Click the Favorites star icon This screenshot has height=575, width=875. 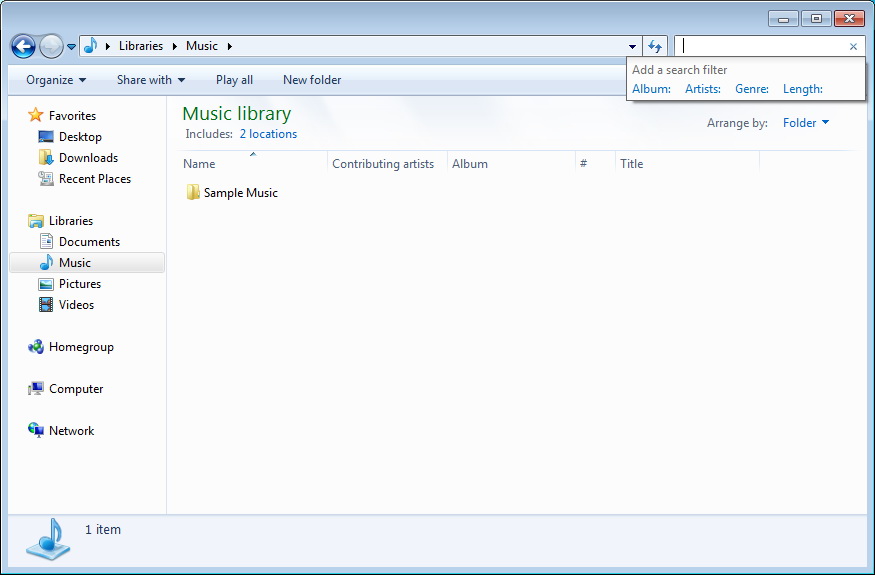(x=36, y=115)
